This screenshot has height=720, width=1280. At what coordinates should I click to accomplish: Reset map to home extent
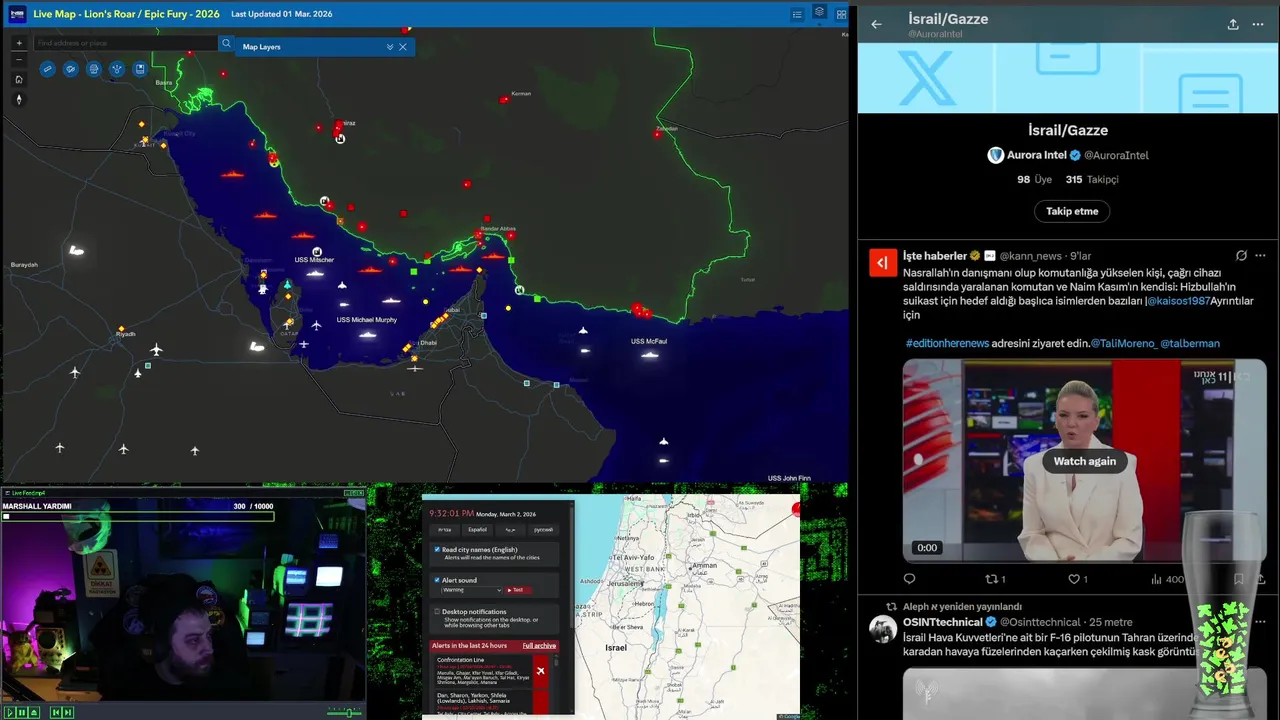[18, 79]
